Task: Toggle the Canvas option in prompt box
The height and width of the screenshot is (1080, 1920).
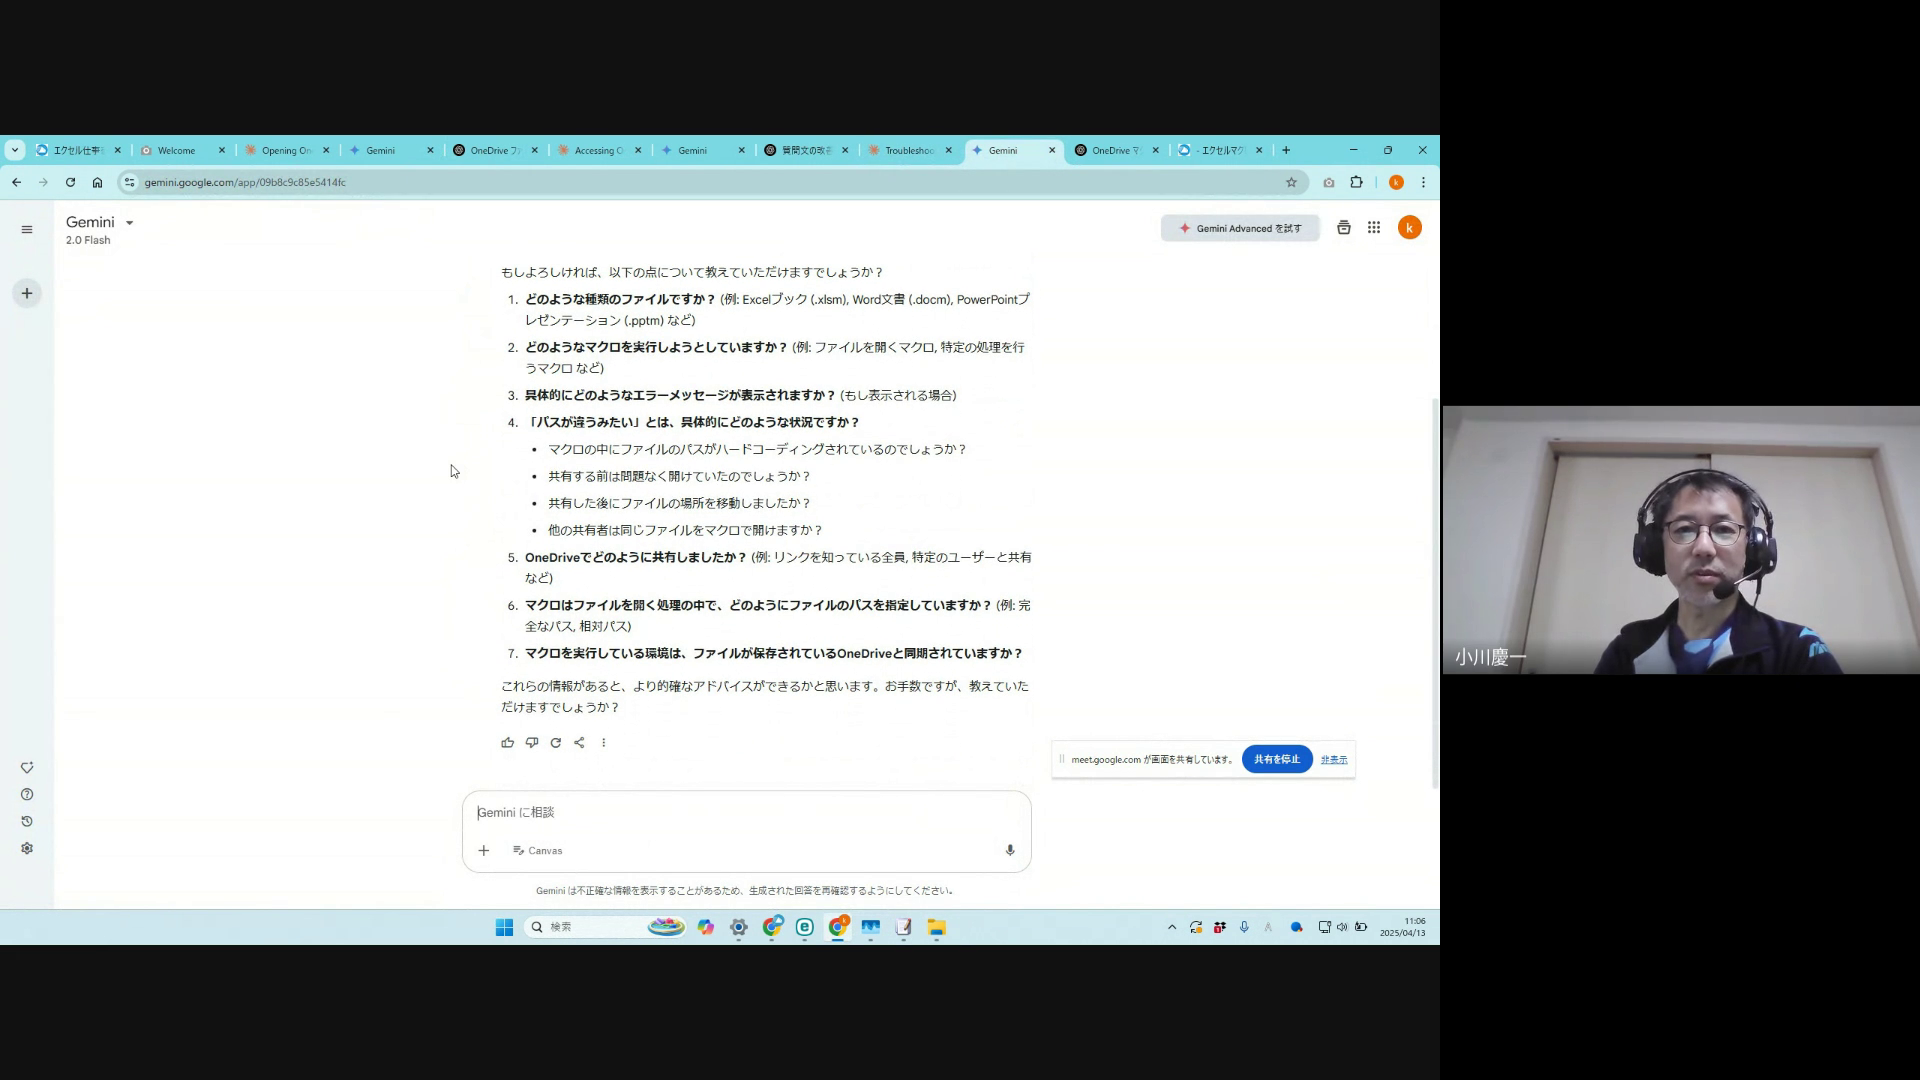Action: [538, 850]
